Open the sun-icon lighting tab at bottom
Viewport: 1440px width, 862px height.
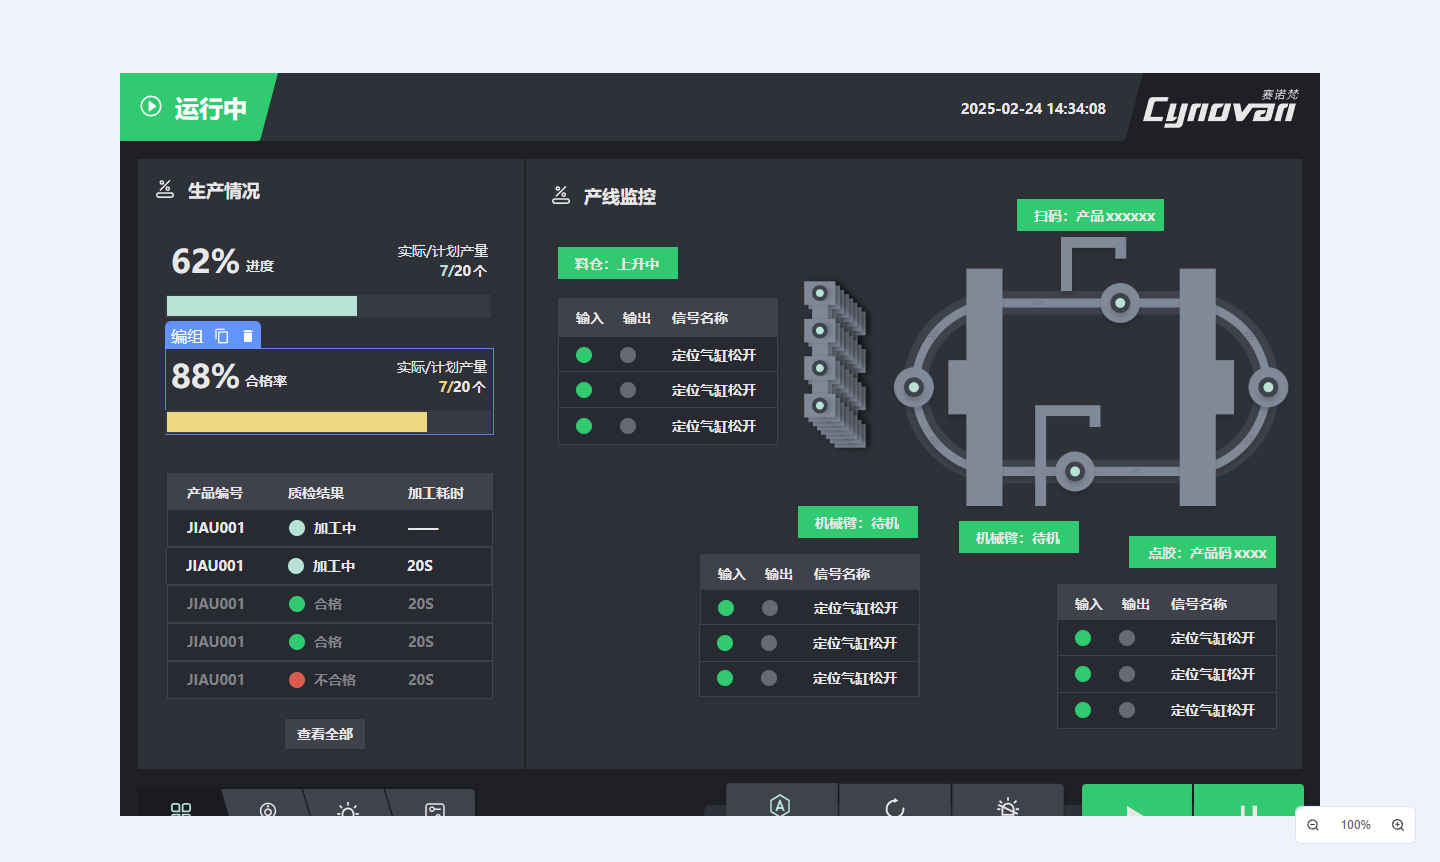pos(347,808)
